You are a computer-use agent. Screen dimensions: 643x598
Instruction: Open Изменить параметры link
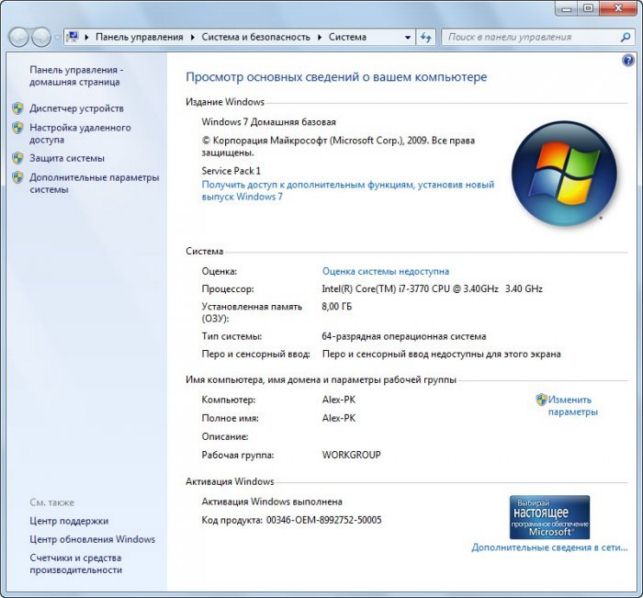click(573, 406)
